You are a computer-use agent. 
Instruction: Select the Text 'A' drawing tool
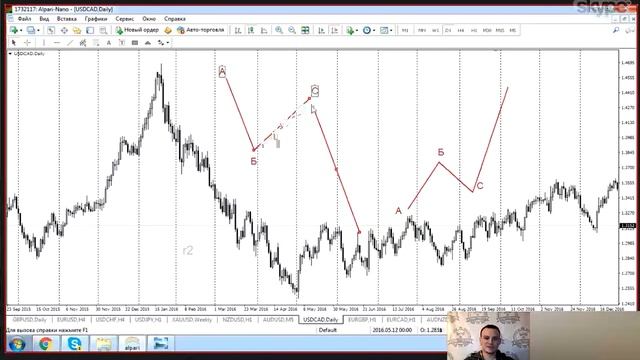[109, 42]
